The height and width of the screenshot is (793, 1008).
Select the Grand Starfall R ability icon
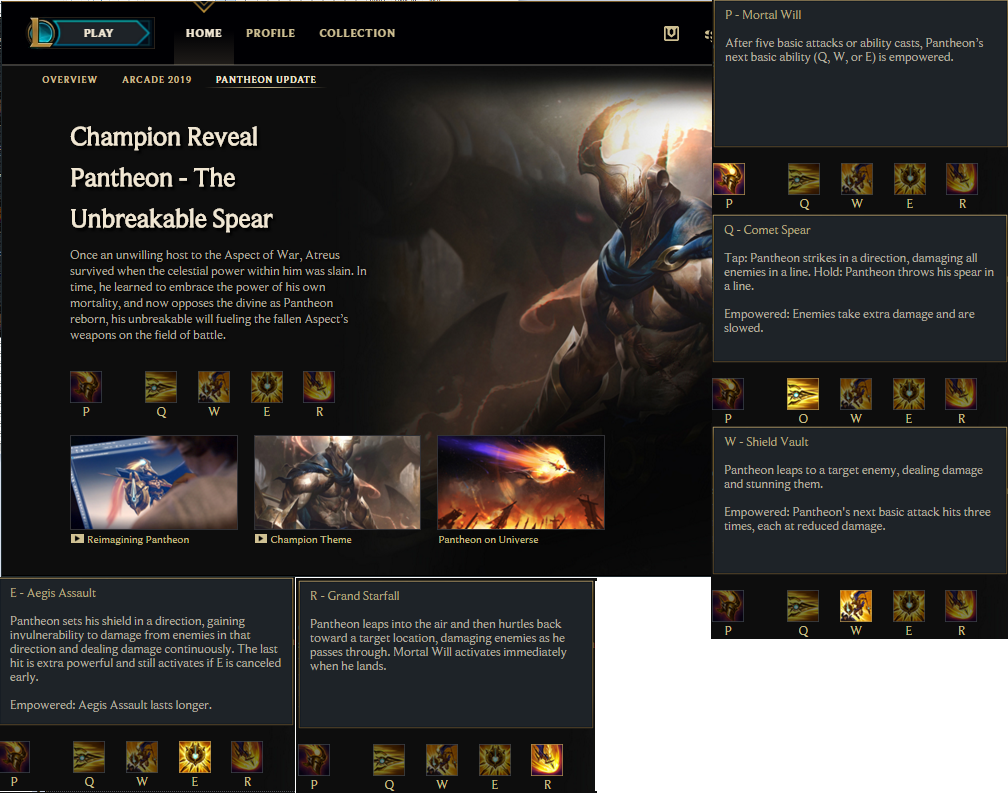coord(319,387)
